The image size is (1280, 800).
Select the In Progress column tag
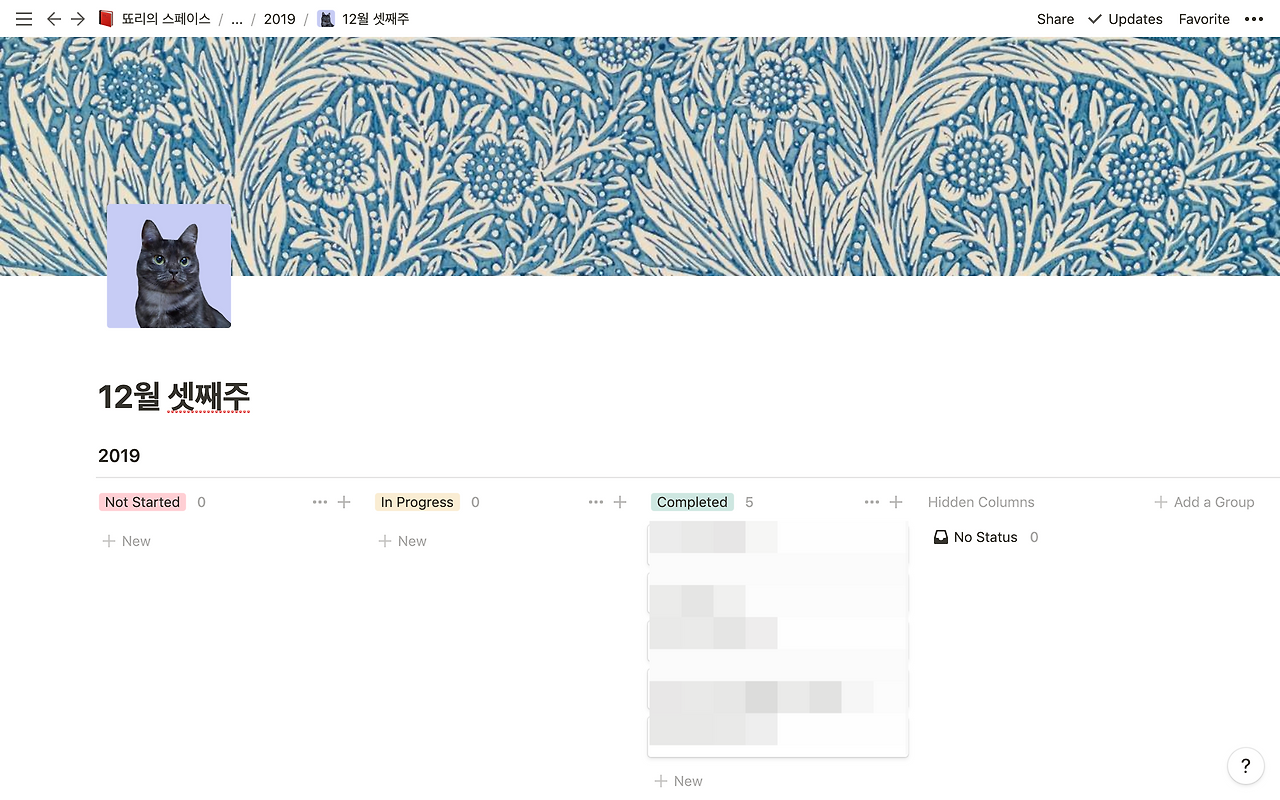(417, 502)
